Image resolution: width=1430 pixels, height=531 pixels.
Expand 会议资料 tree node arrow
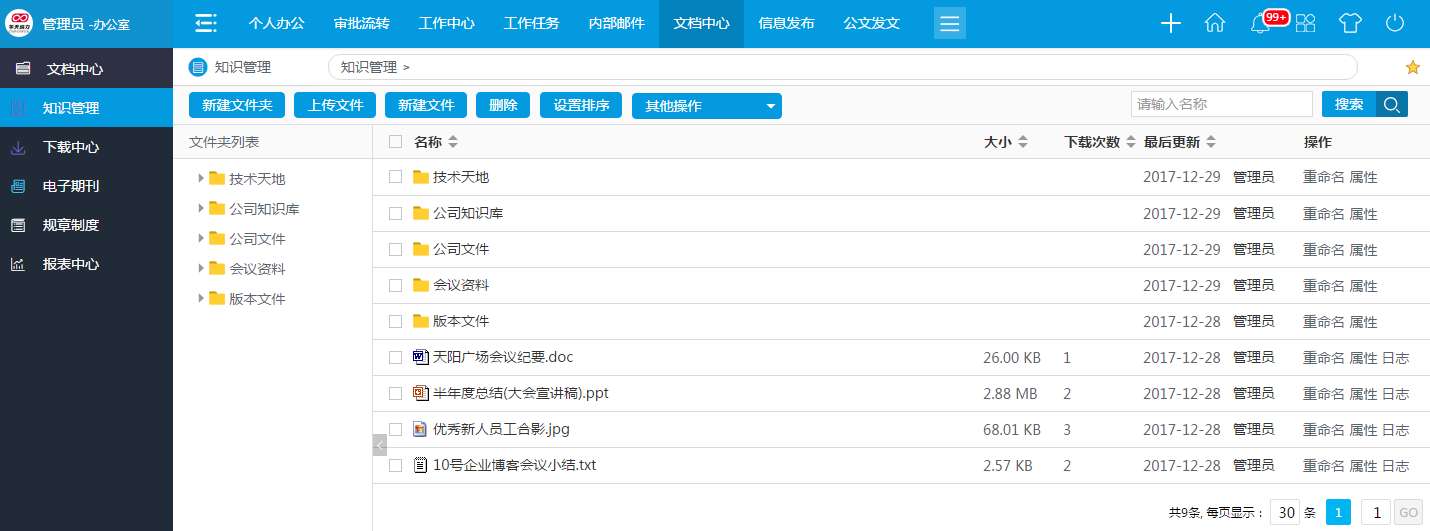coord(201,268)
